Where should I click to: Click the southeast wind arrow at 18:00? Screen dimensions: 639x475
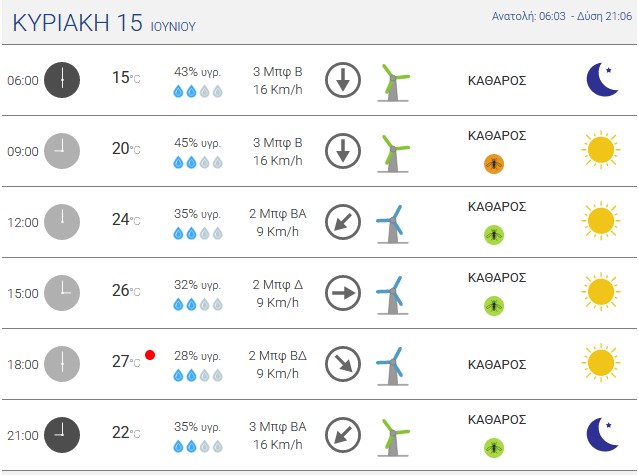point(343,364)
